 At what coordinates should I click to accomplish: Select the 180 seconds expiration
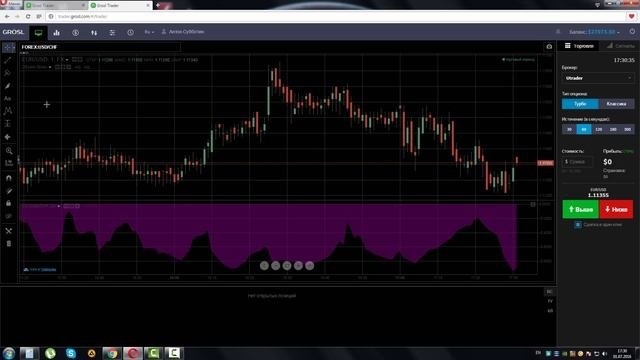pyautogui.click(x=613, y=129)
